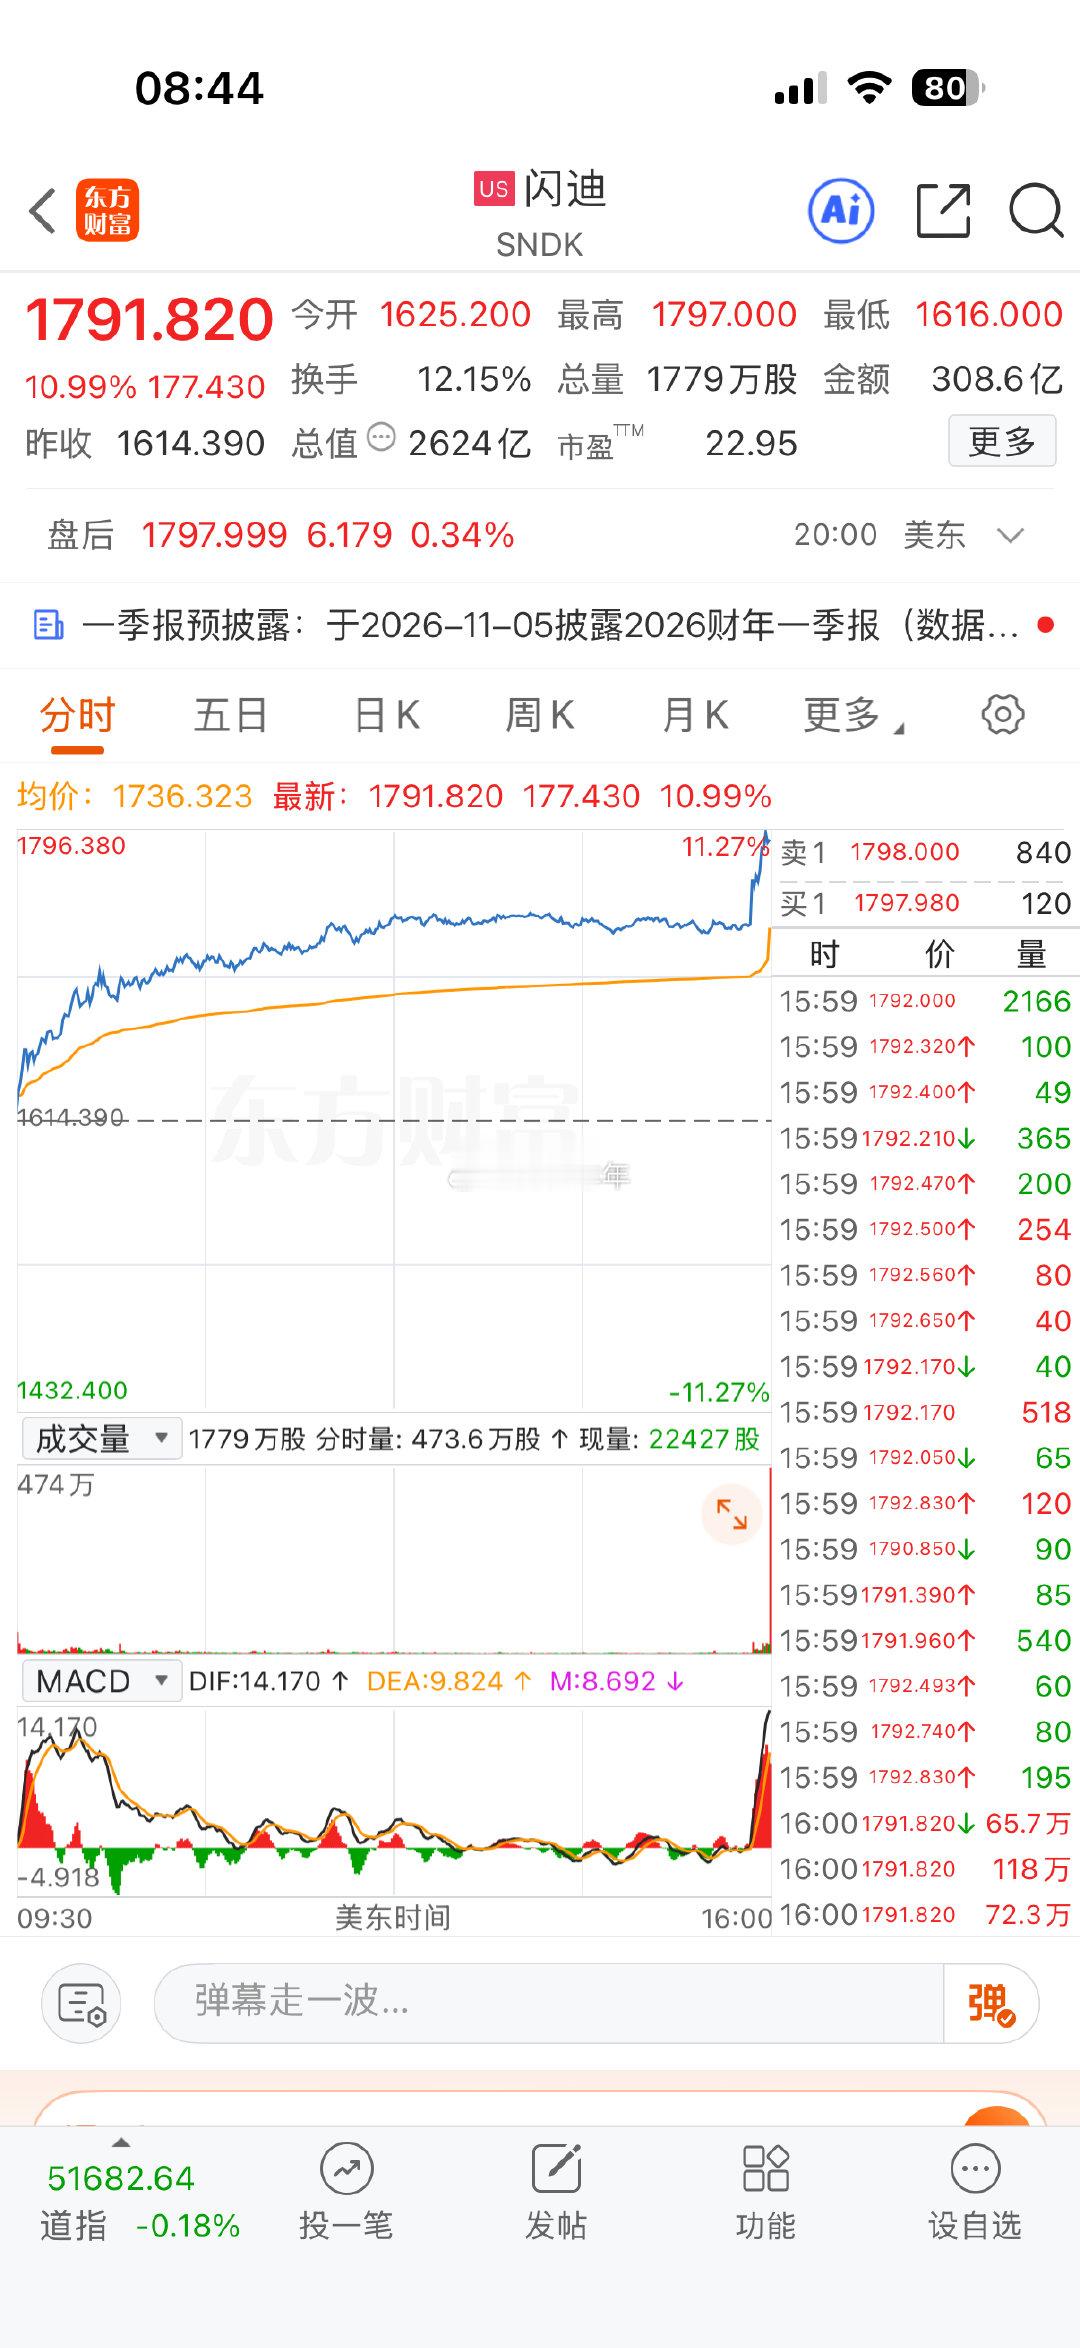Image resolution: width=1080 pixels, height=2348 pixels.
Task: Tap the 16:00 trade row 118万
Action: [926, 1869]
